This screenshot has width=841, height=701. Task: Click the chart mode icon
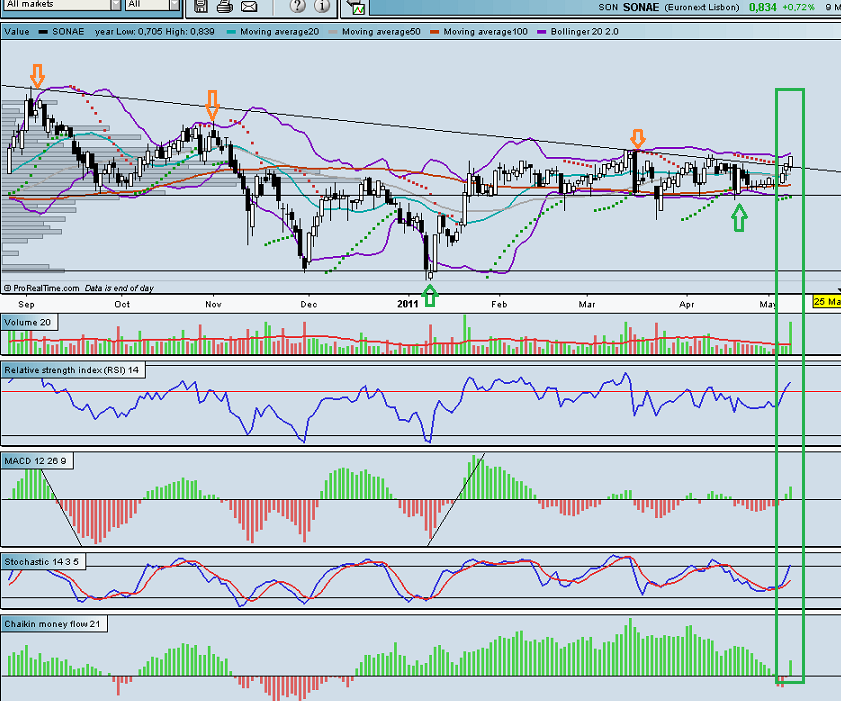356,7
